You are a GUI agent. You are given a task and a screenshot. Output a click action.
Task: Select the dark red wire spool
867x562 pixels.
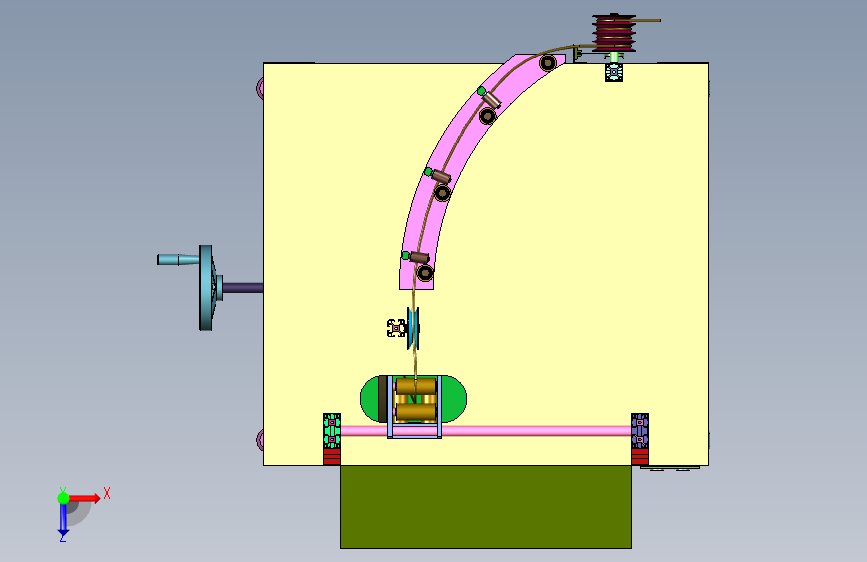coord(614,33)
